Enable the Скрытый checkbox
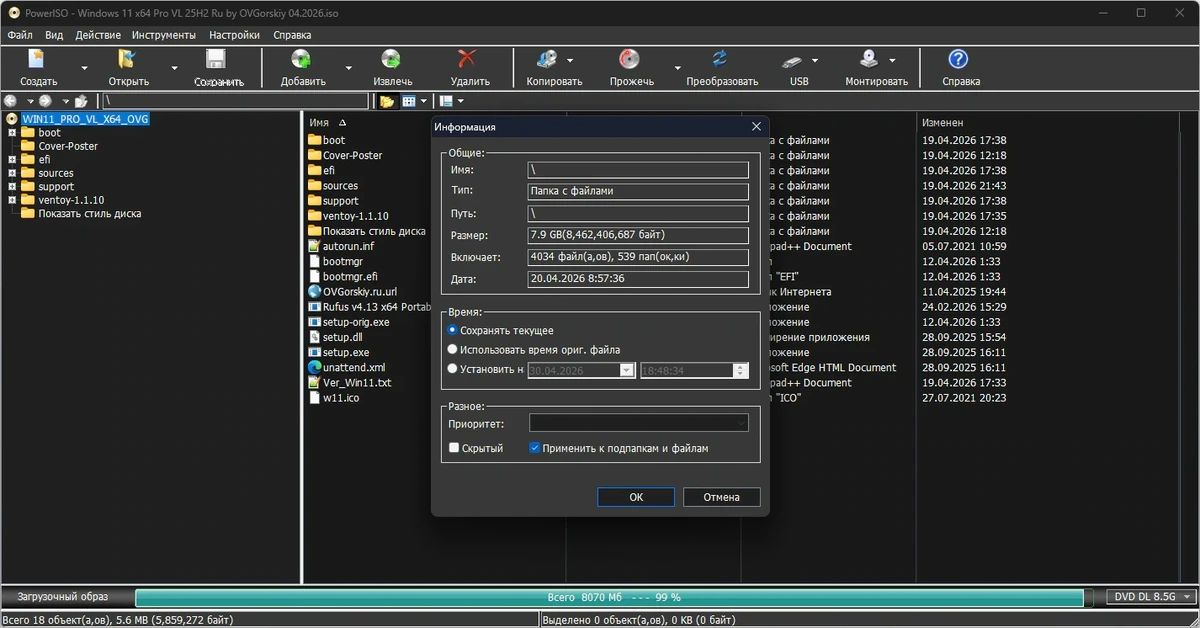 coord(454,448)
